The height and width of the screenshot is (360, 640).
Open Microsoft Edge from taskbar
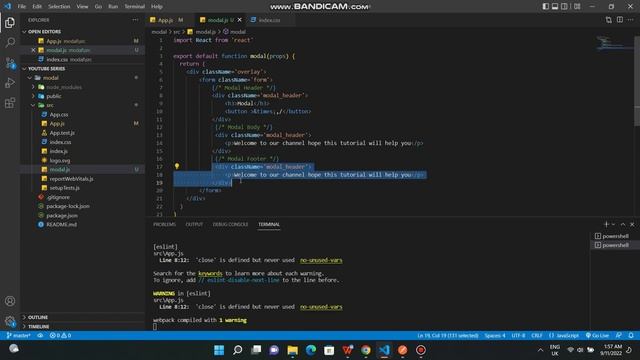[x=311, y=350]
